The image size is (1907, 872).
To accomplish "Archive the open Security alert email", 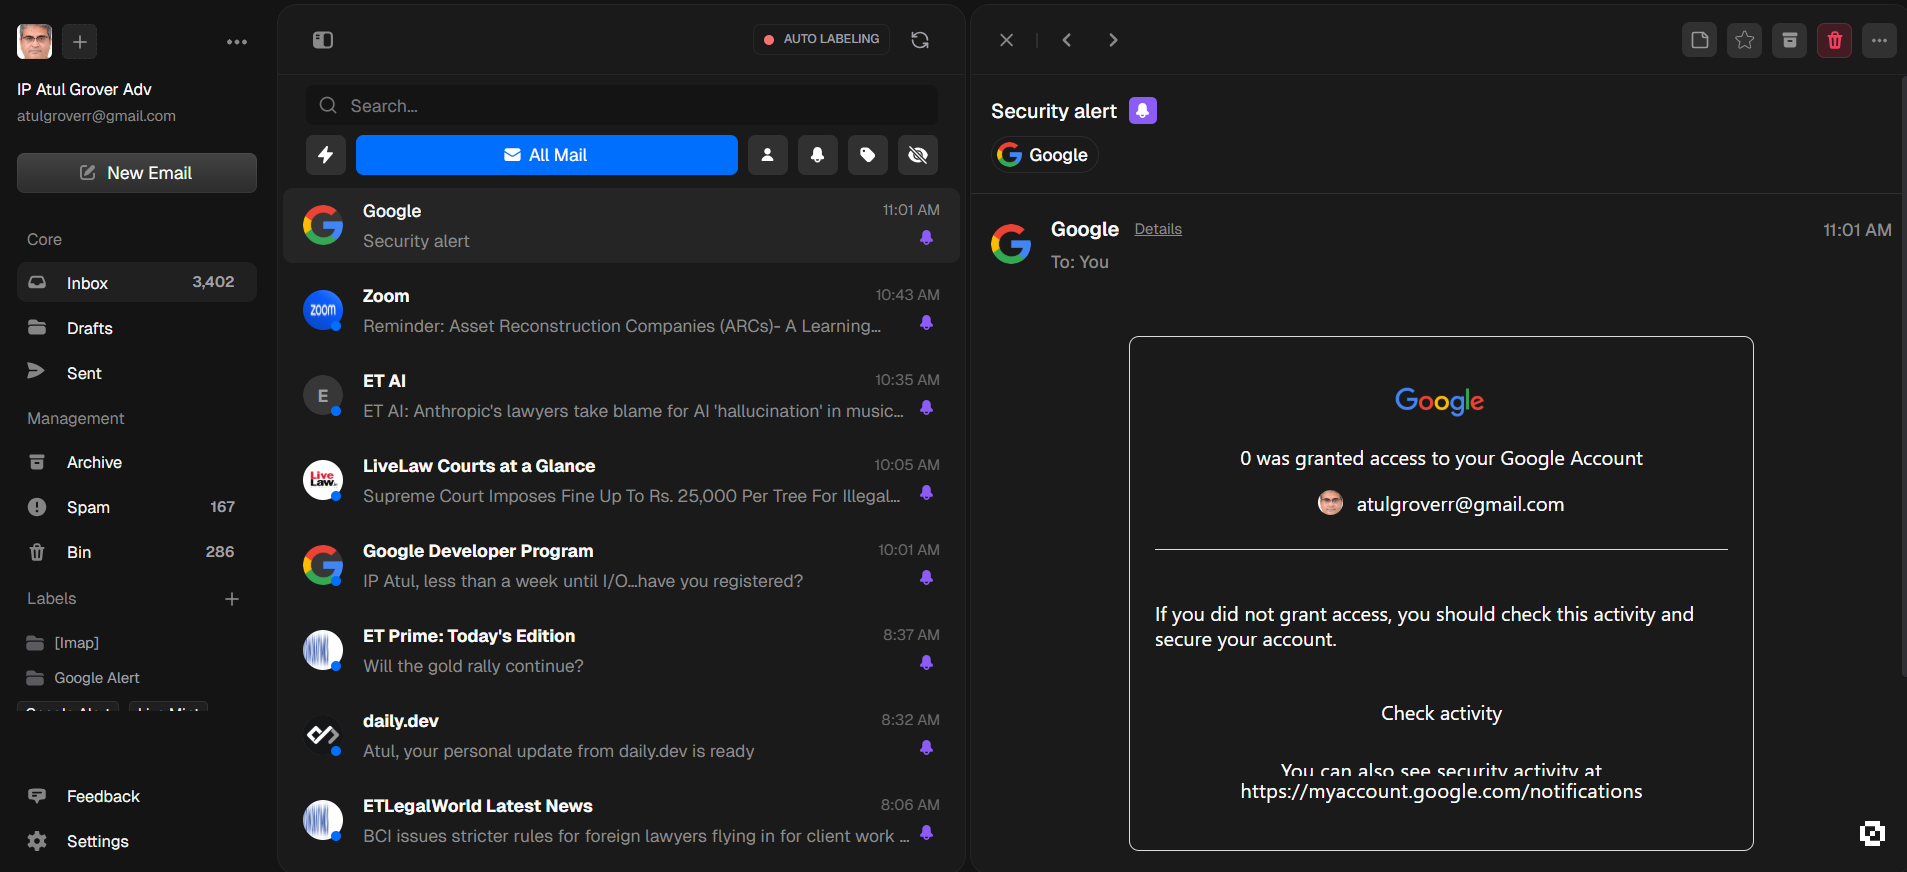I will pos(1790,40).
